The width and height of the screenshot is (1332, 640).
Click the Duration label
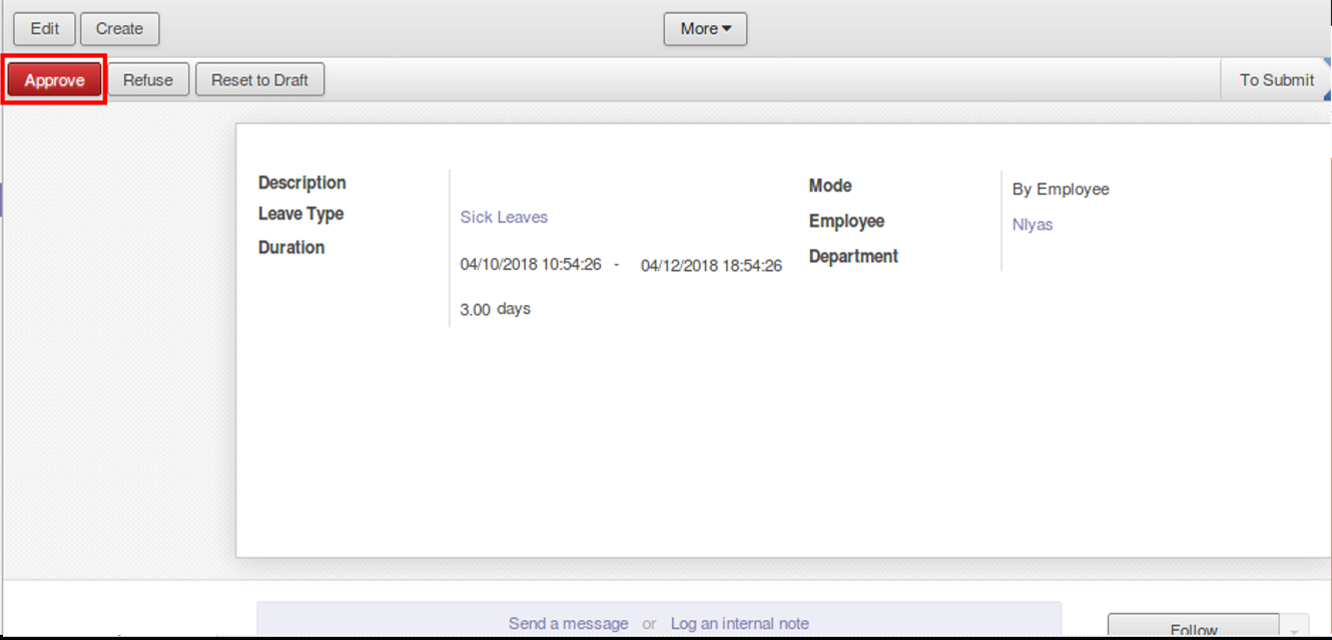point(291,248)
